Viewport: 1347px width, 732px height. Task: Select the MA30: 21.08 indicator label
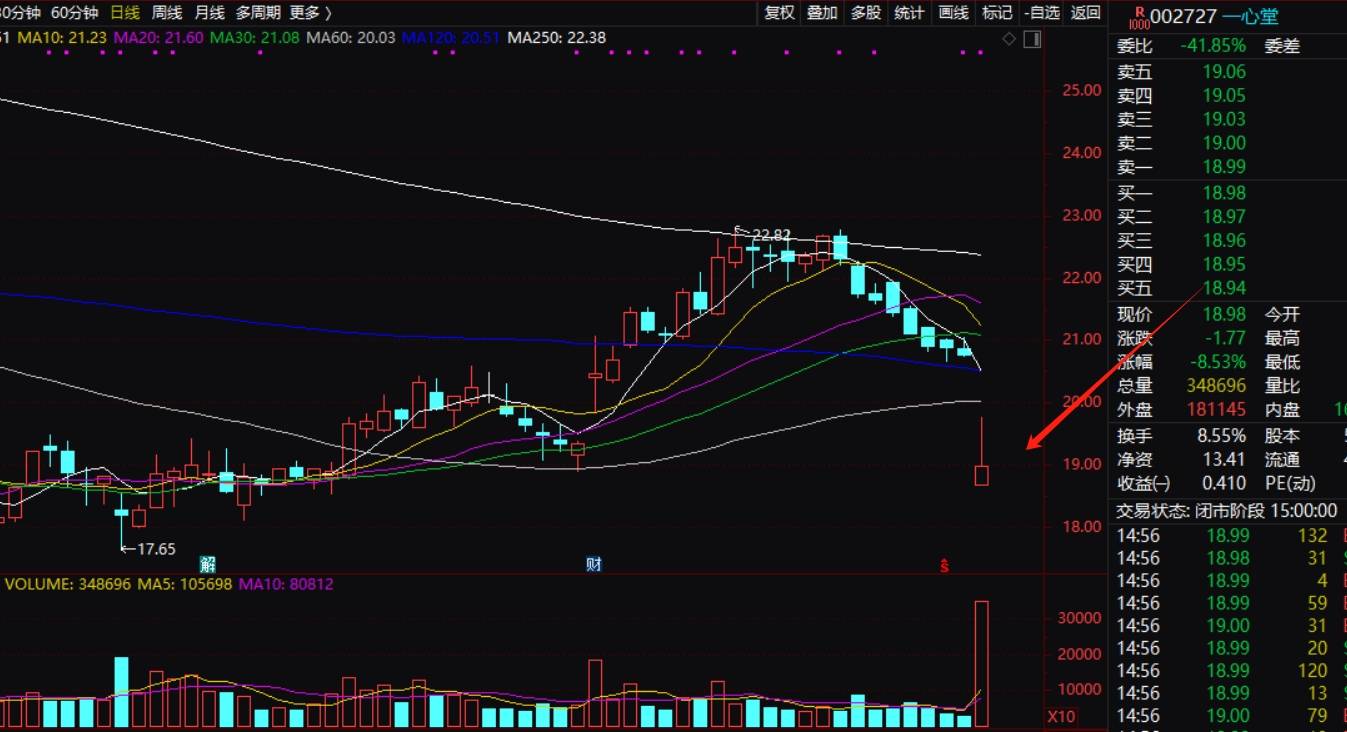click(x=254, y=38)
